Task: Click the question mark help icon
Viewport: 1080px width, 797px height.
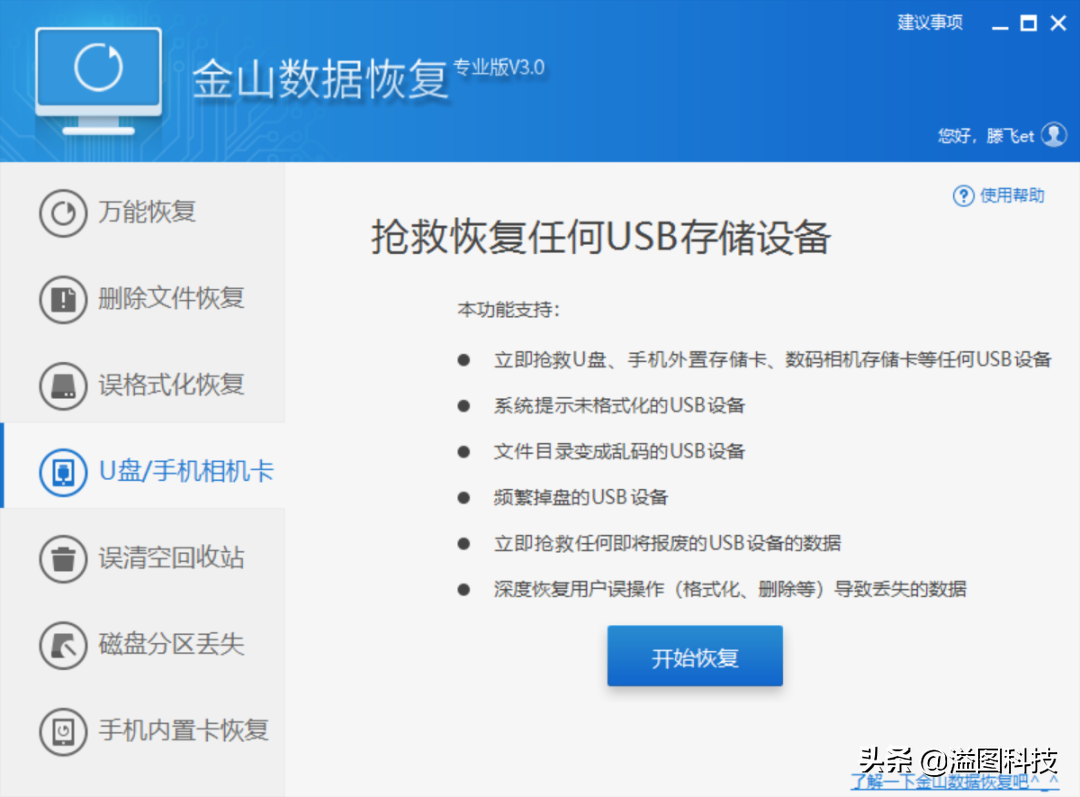Action: pyautogui.click(x=963, y=196)
